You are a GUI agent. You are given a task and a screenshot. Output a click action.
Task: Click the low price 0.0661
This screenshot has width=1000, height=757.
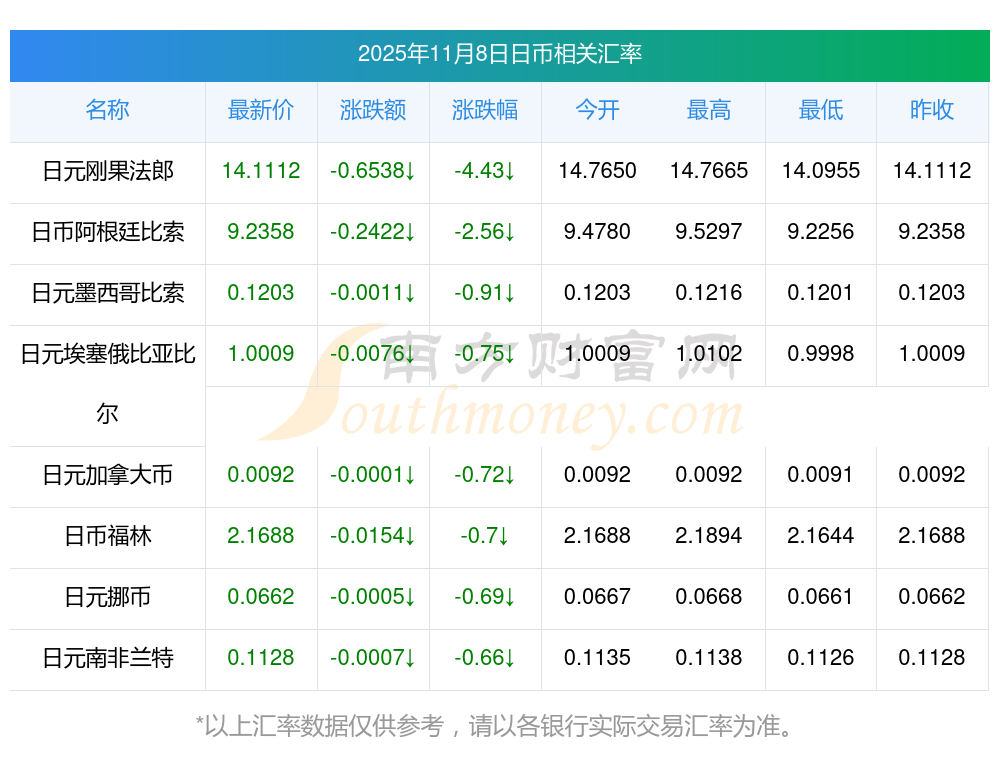pyautogui.click(x=821, y=597)
